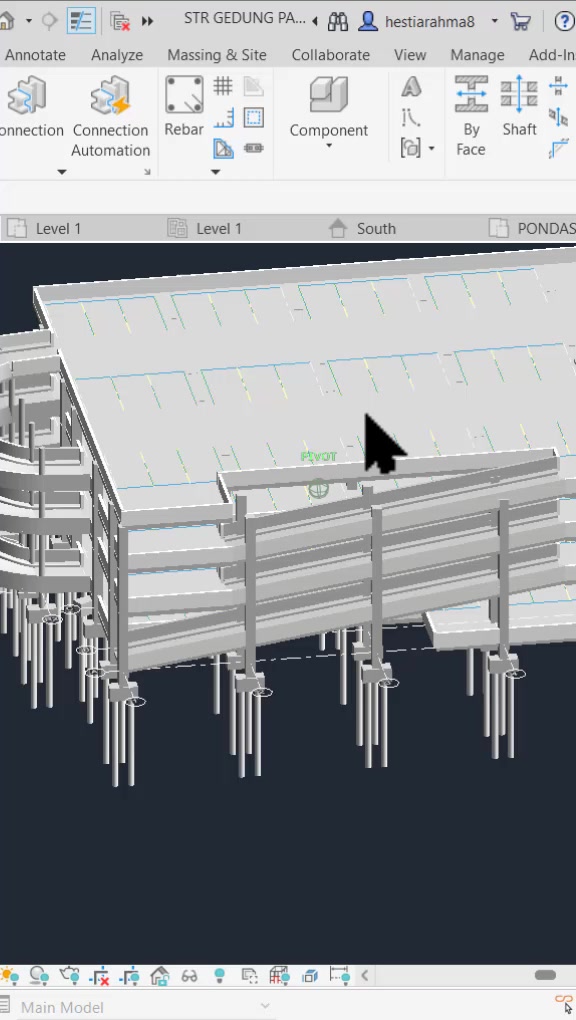Screen dimensions: 576x1020
Task: Expand the Connection panel dropdown arrow
Action: click(62, 172)
